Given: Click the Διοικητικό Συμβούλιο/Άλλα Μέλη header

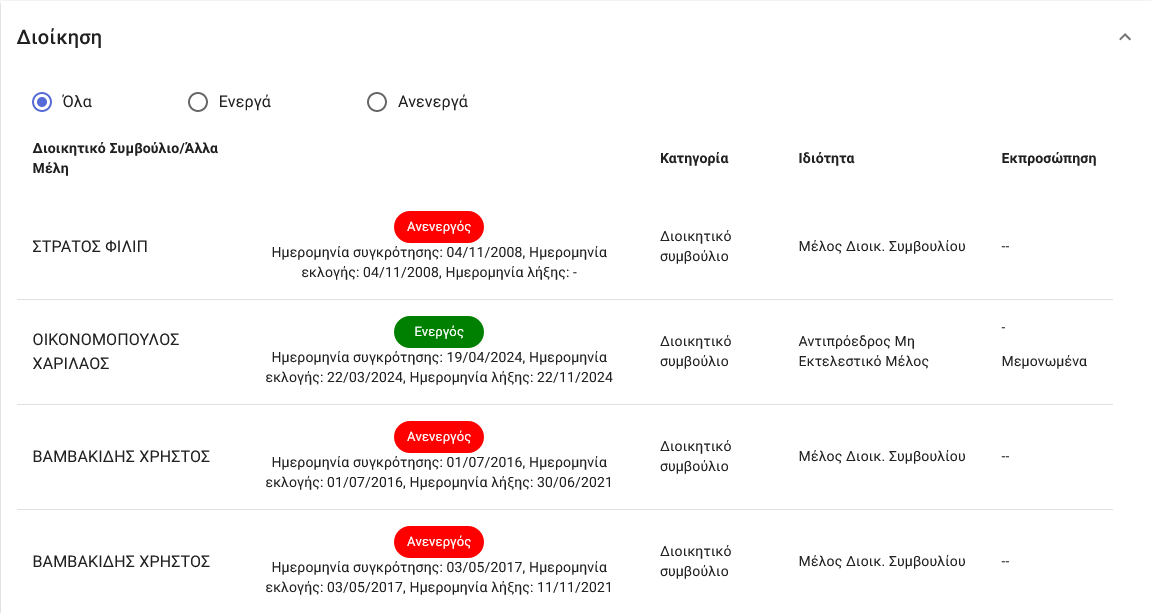Looking at the screenshot, I should [x=125, y=158].
